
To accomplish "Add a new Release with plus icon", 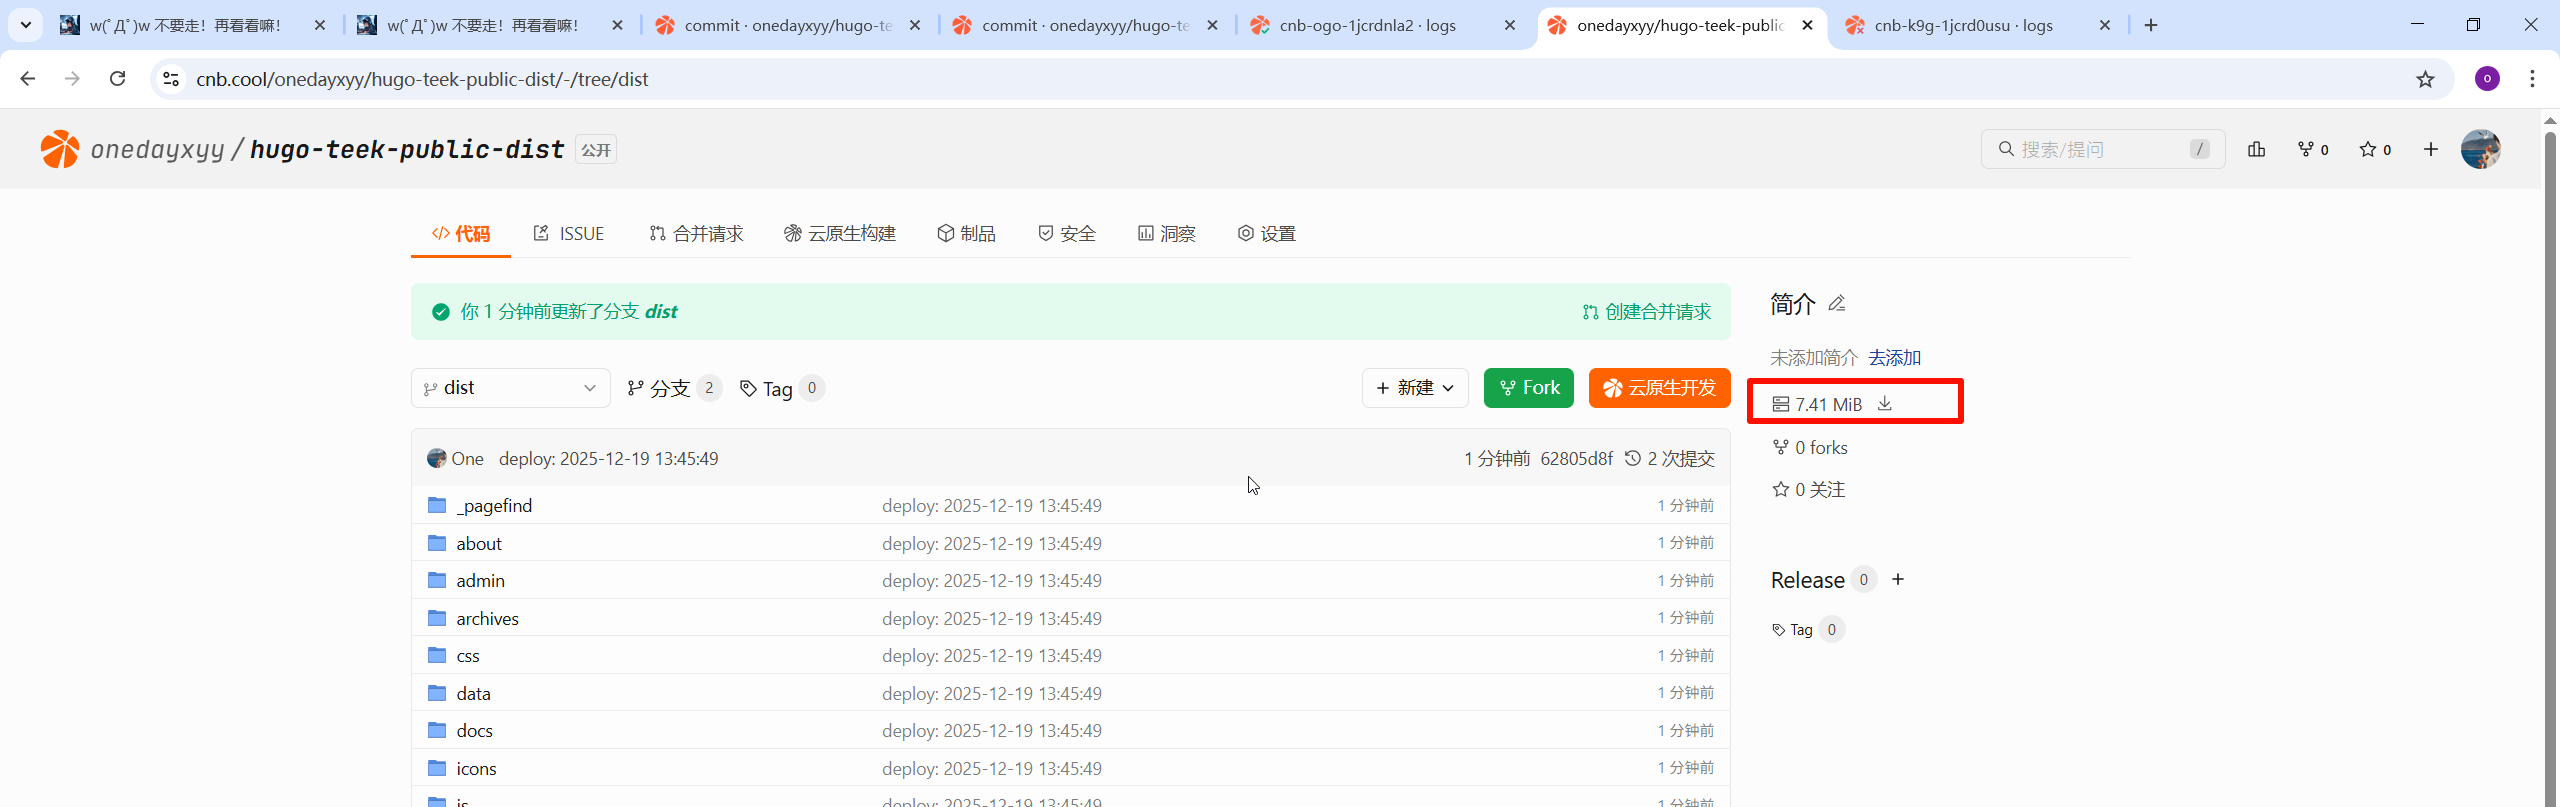I will tap(1898, 580).
